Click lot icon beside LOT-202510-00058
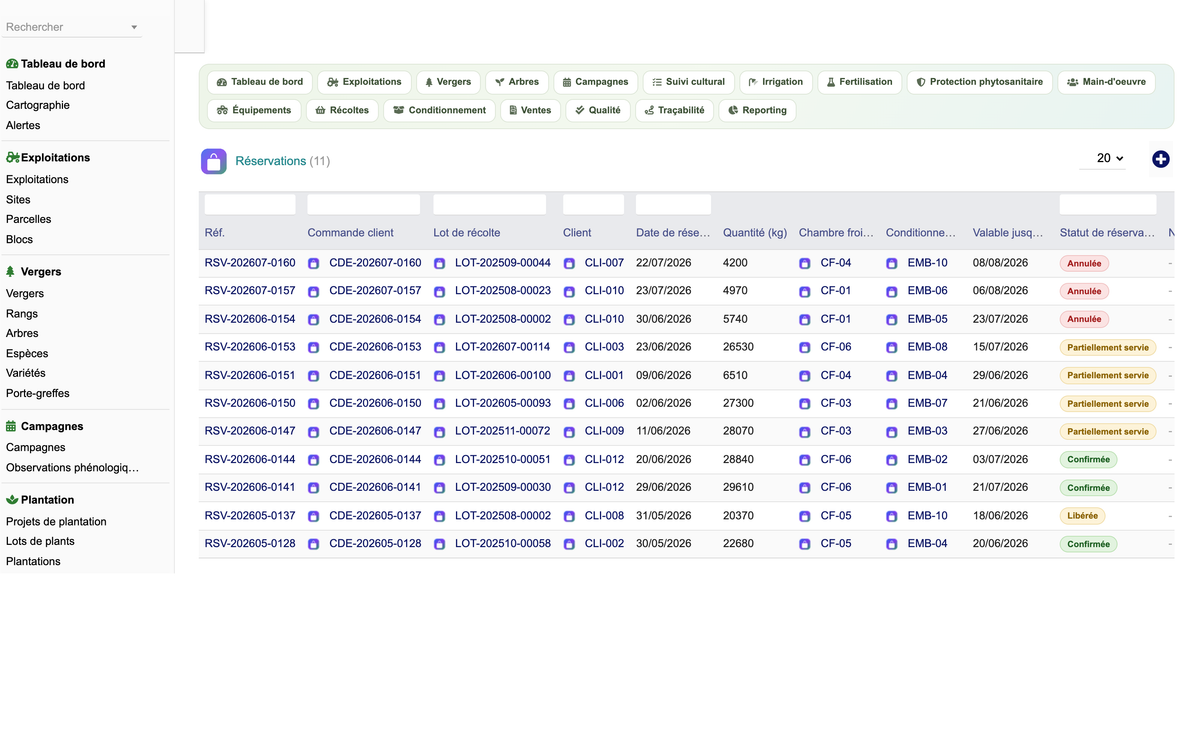Viewport: 1200px width, 743px height. pos(439,545)
